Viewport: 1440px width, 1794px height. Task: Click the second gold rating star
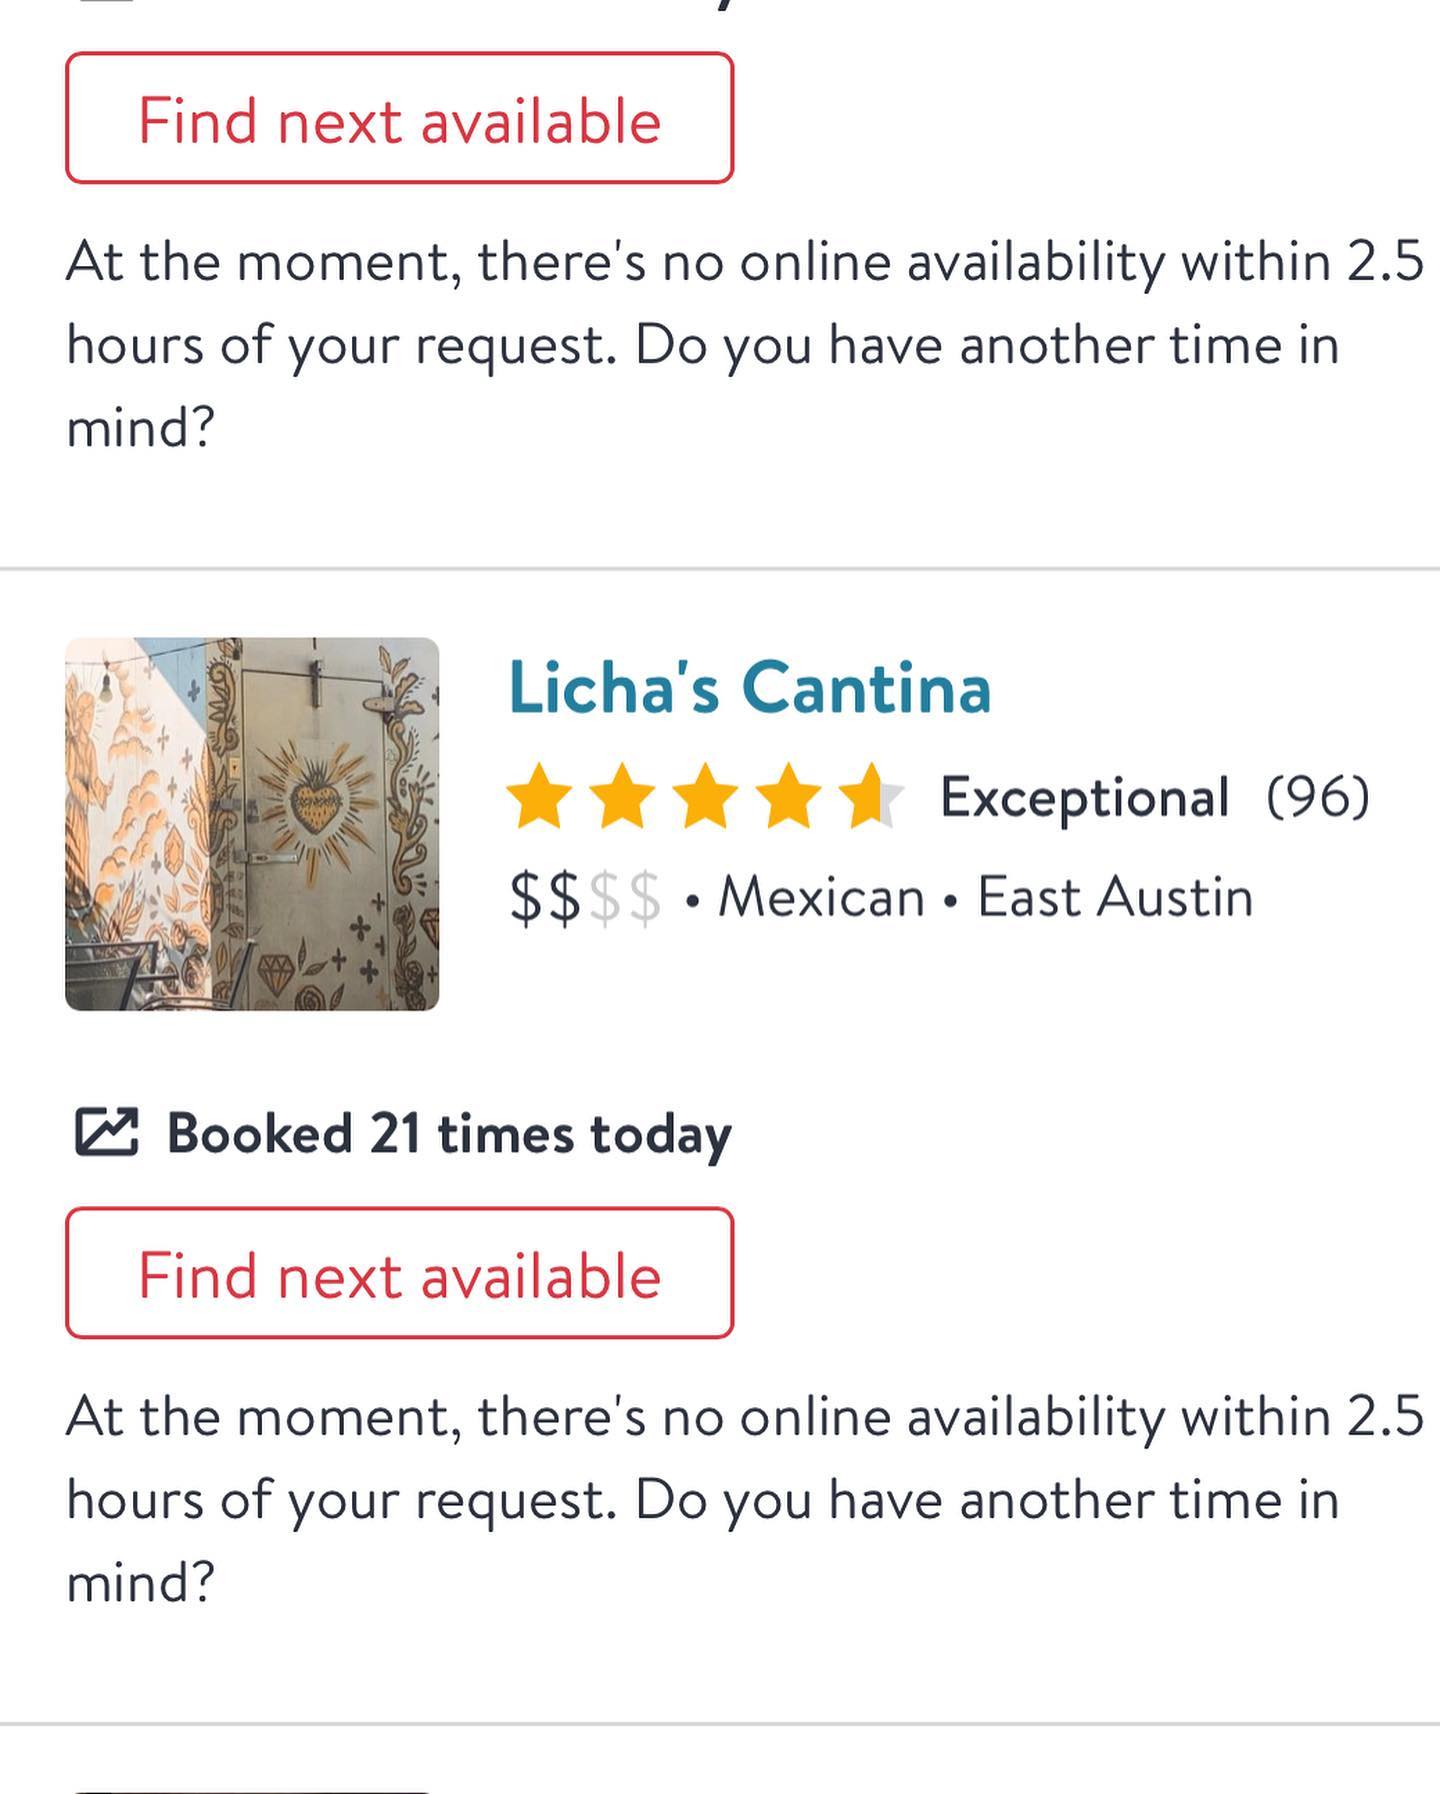(x=623, y=797)
